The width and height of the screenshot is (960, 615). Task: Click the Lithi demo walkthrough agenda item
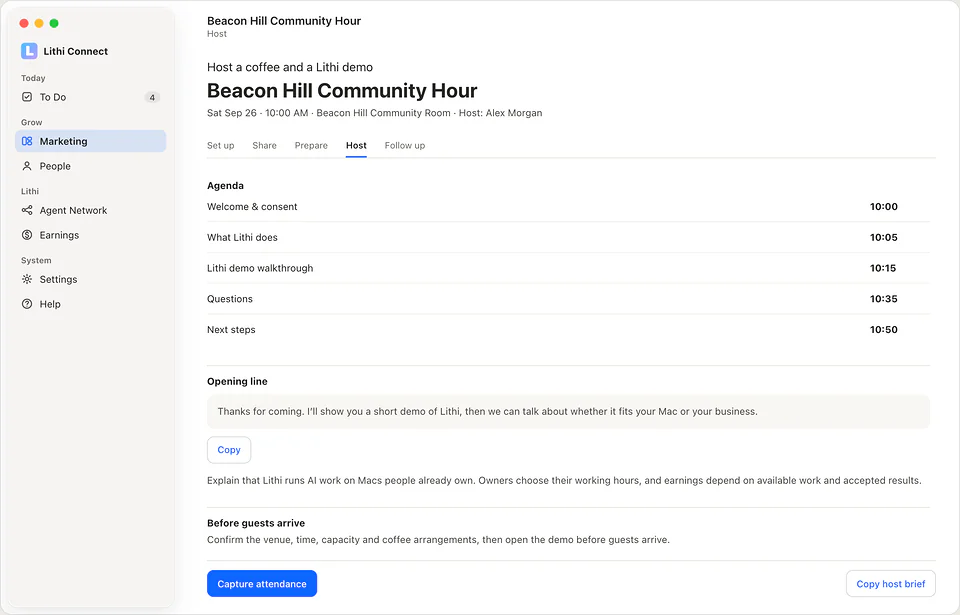click(260, 268)
